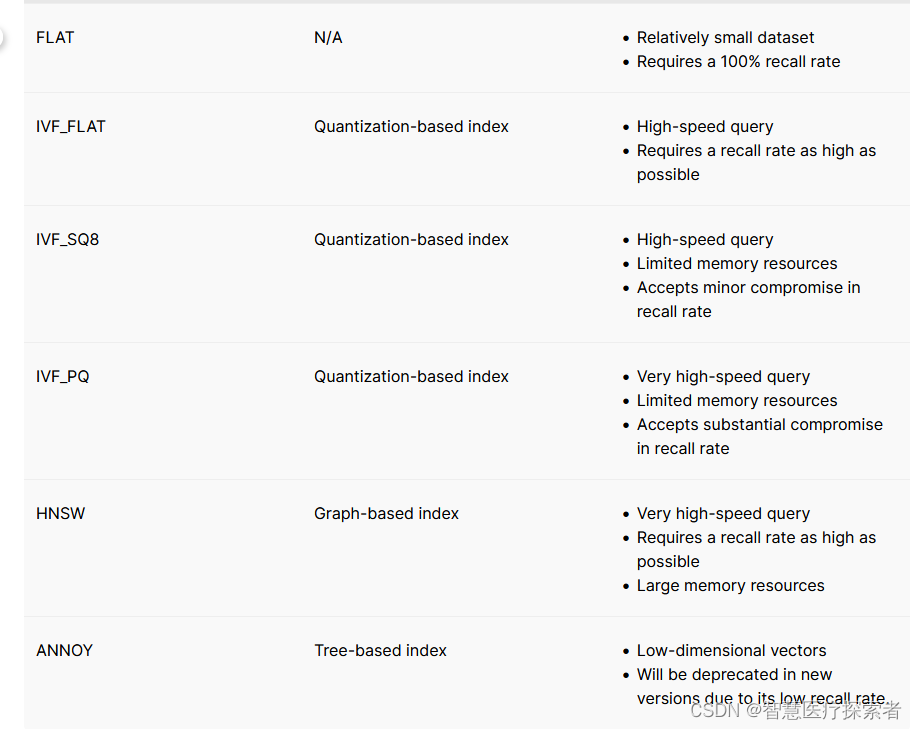Click the IVF_SQ8 index name

click(x=68, y=239)
